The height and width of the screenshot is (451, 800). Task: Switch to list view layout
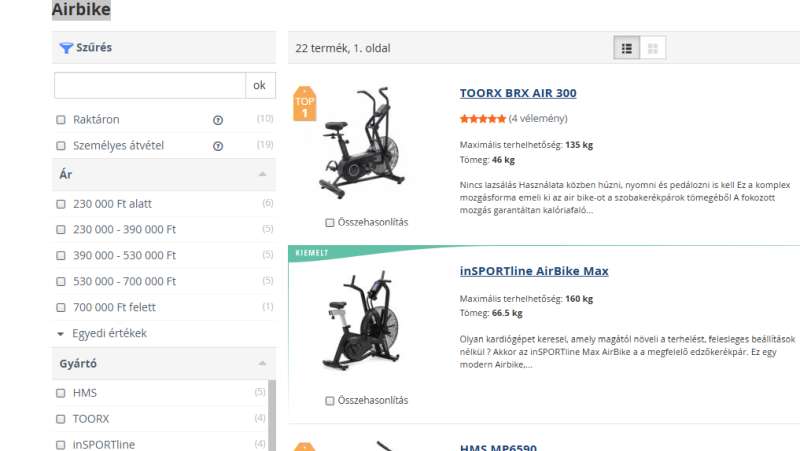click(627, 48)
